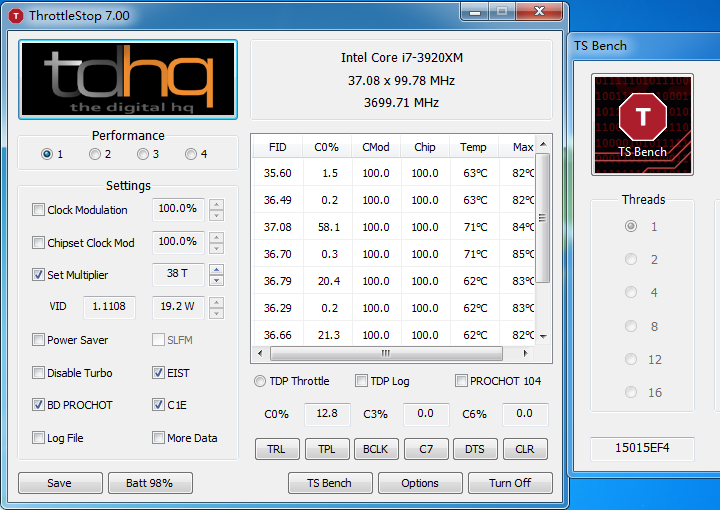Enable the Clock Modulation checkbox
Viewport: 720px width, 510px height.
[x=38, y=210]
